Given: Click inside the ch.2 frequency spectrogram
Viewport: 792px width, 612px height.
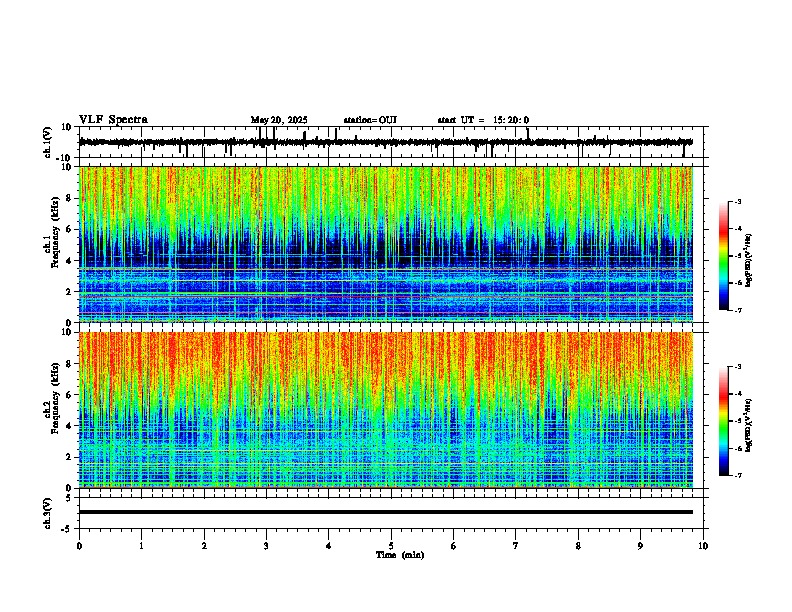Looking at the screenshot, I should [x=386, y=410].
